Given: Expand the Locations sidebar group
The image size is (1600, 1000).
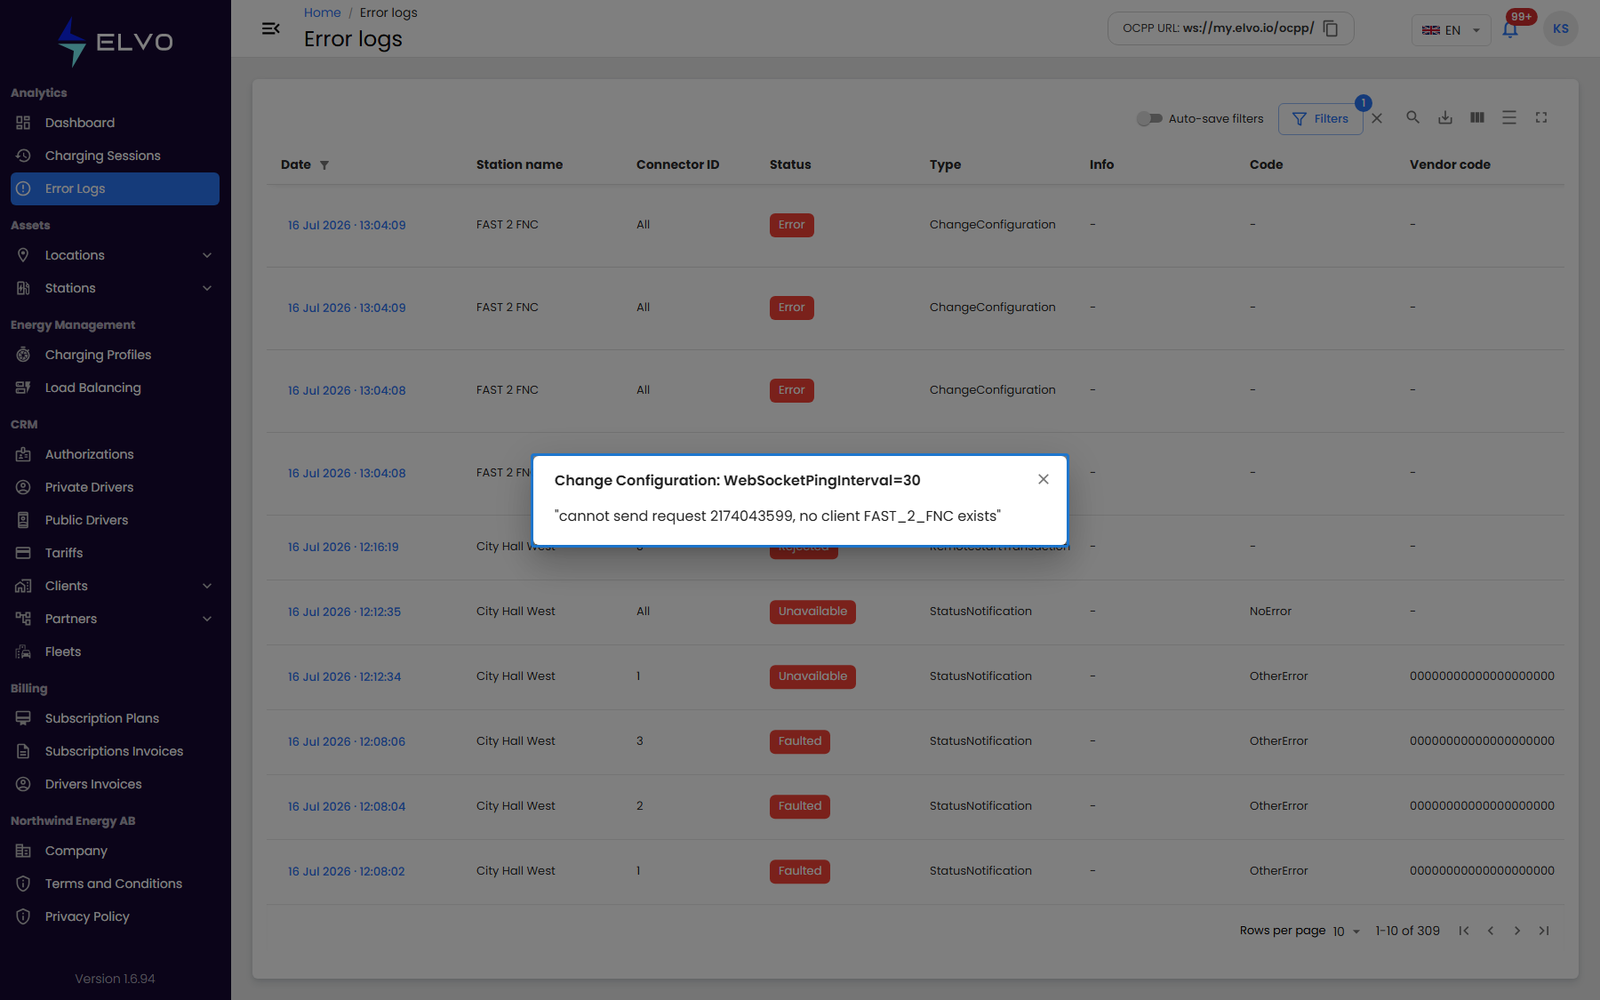Looking at the screenshot, I should 115,255.
